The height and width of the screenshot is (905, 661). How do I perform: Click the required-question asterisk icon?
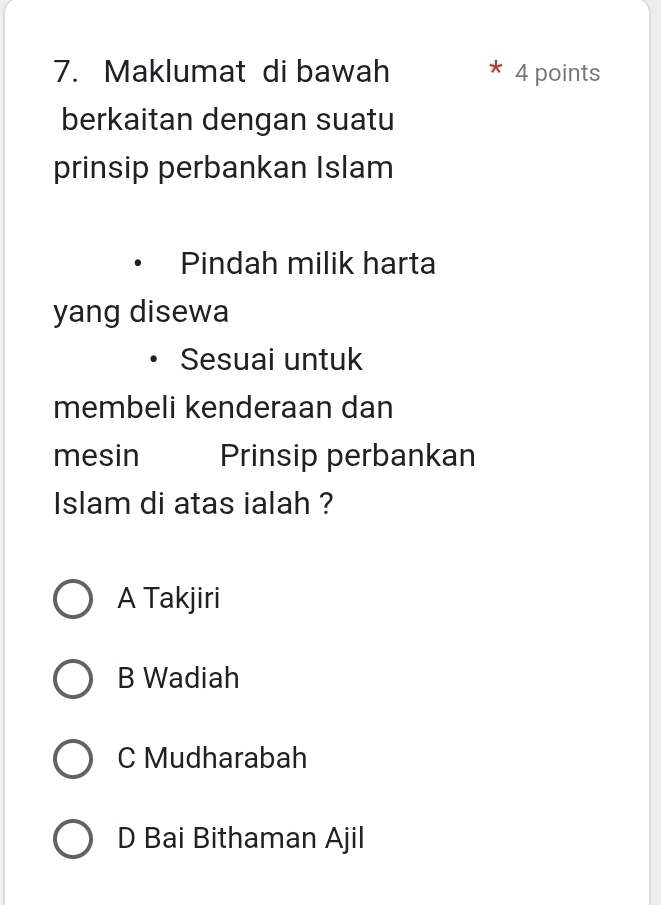pyautogui.click(x=494, y=70)
